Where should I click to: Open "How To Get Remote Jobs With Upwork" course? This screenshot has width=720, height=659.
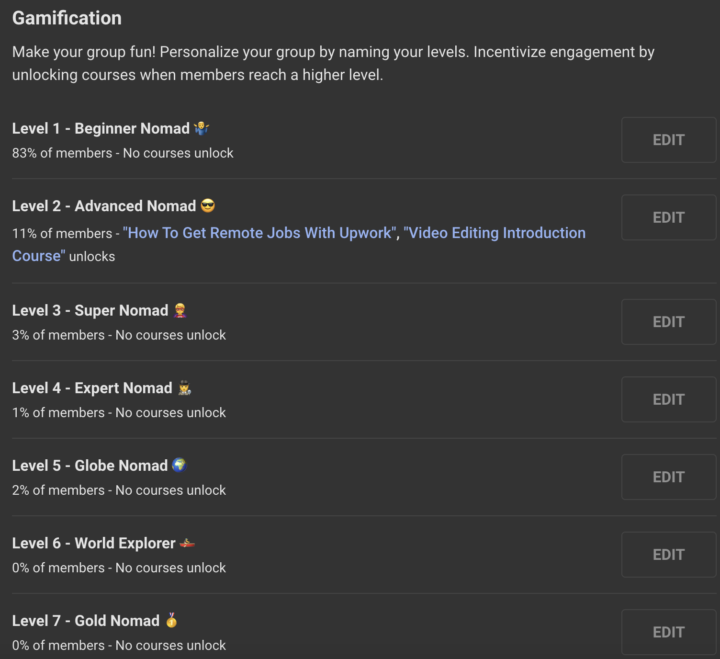click(260, 233)
